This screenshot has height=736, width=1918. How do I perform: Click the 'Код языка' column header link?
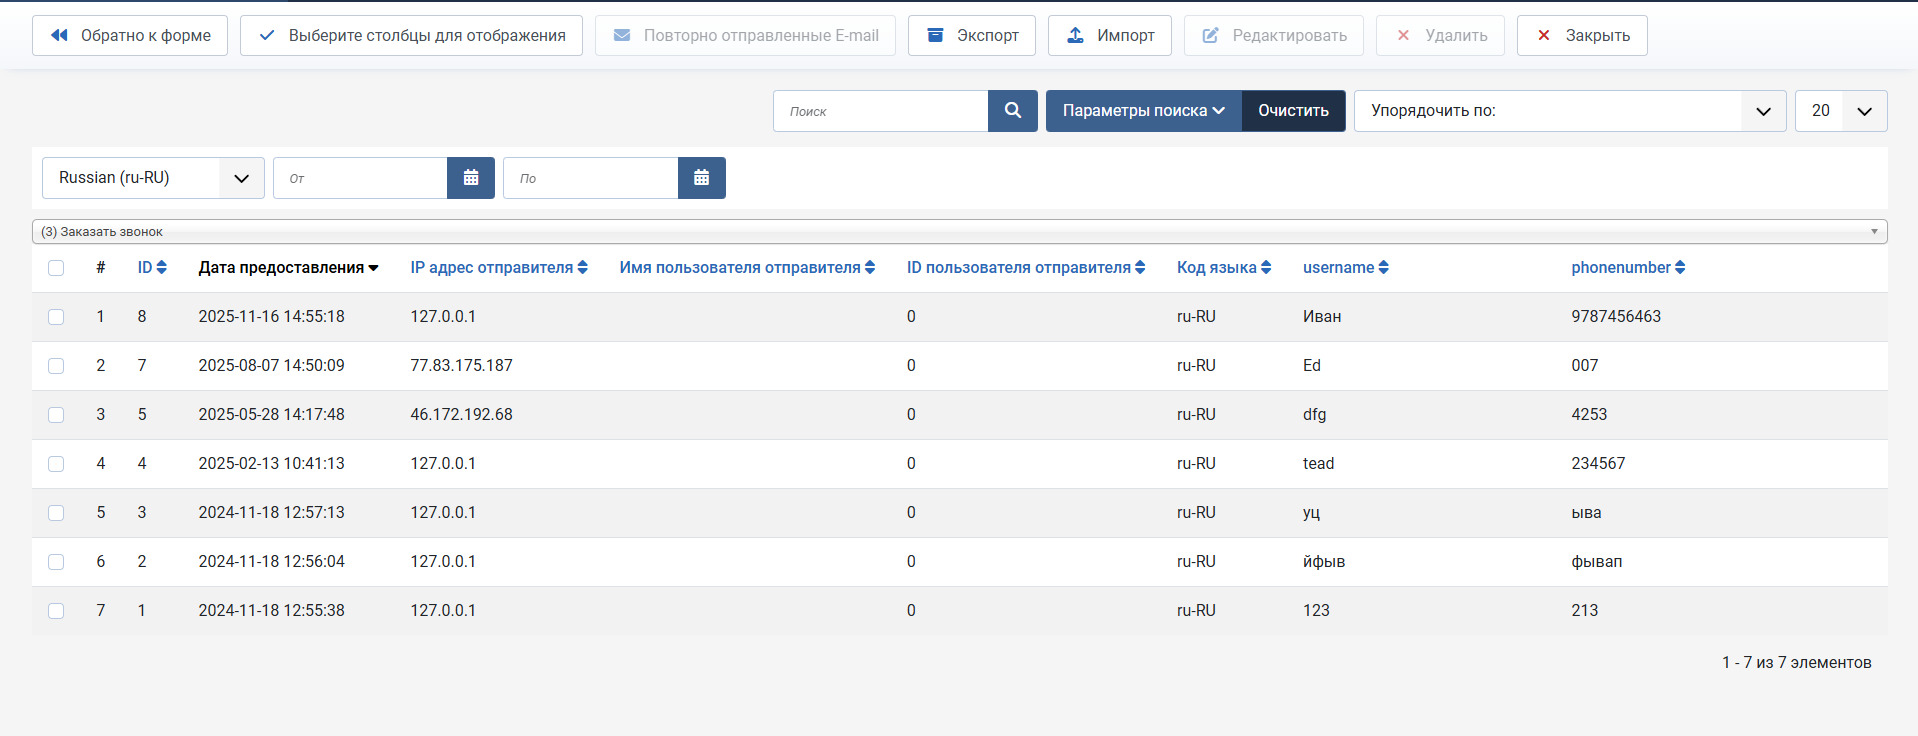coord(1217,268)
